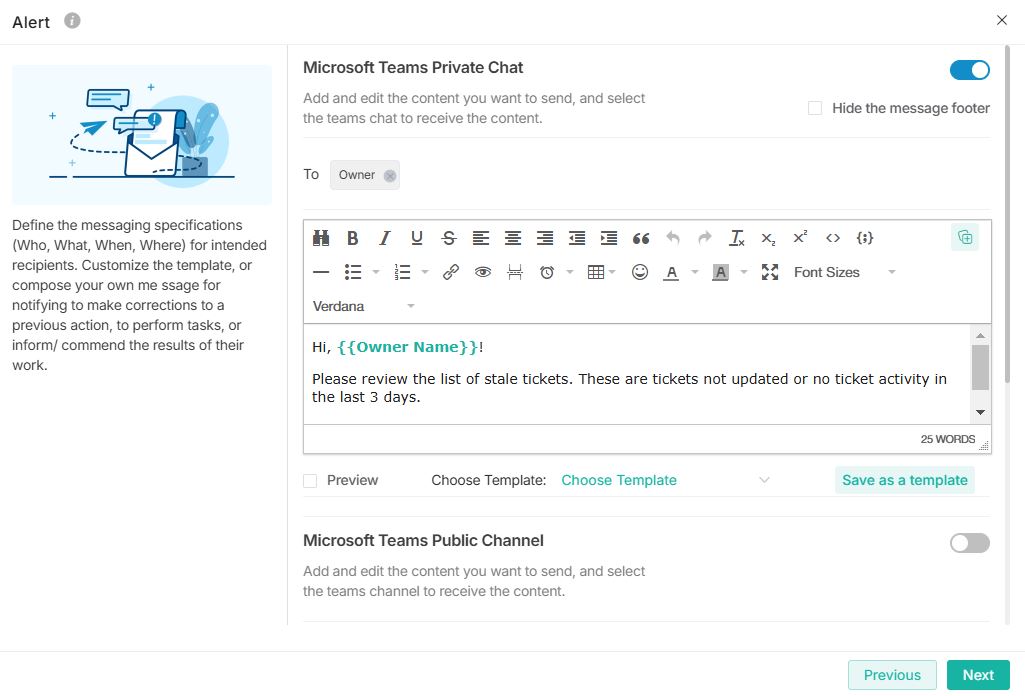Switch the editor to fullscreen mode
The image size is (1025, 696).
click(769, 272)
